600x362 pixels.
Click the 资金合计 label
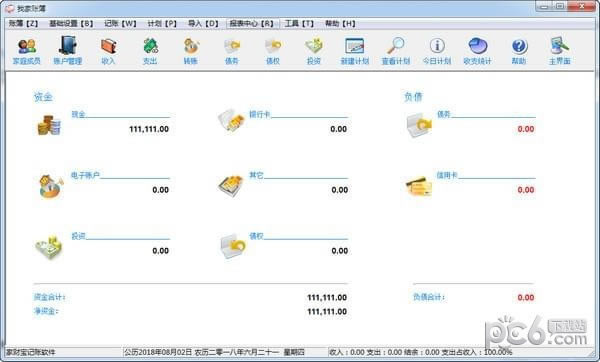(x=49, y=297)
